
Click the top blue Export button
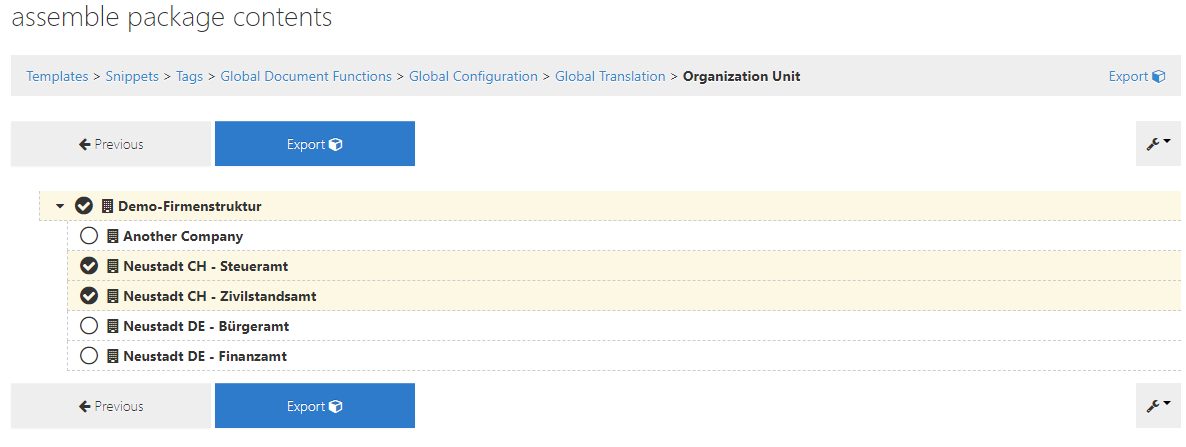(315, 144)
